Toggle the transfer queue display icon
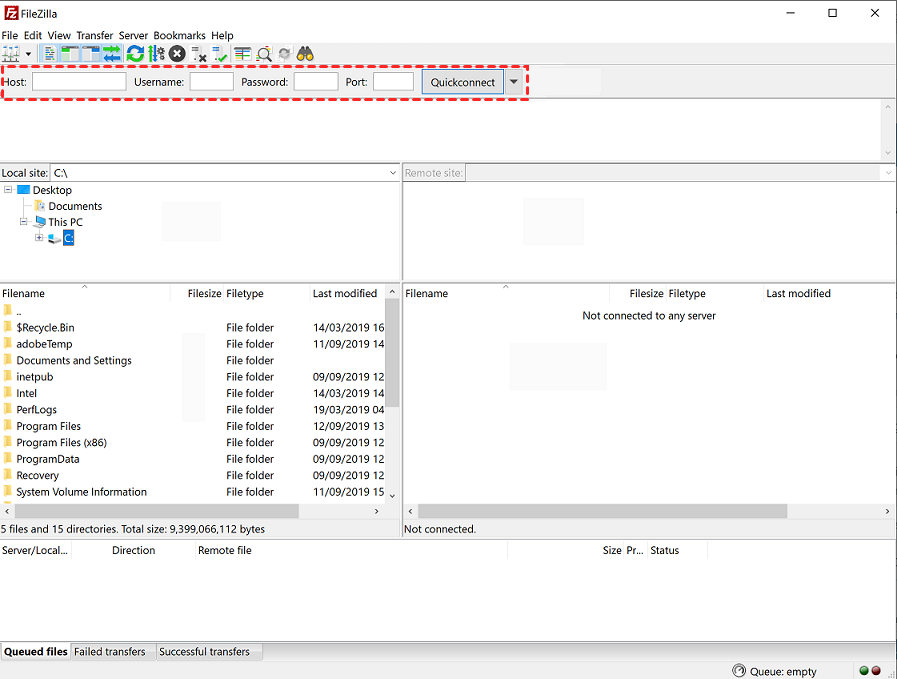 (112, 54)
